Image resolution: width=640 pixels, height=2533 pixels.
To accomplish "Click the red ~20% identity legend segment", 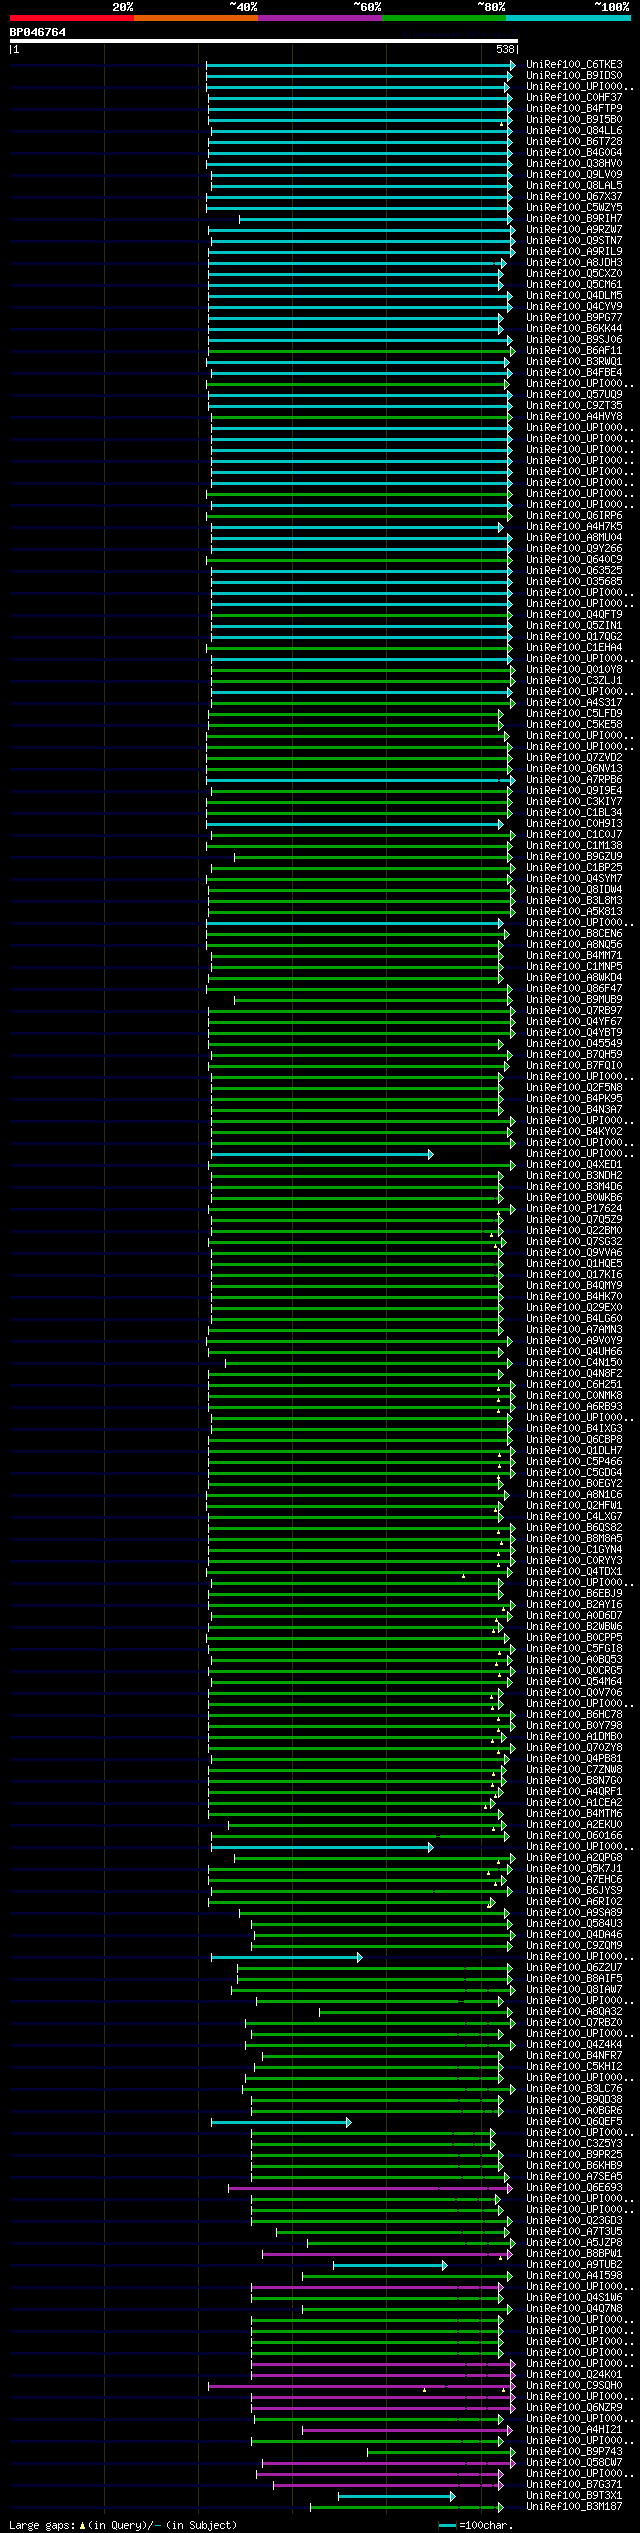I will pos(71,18).
